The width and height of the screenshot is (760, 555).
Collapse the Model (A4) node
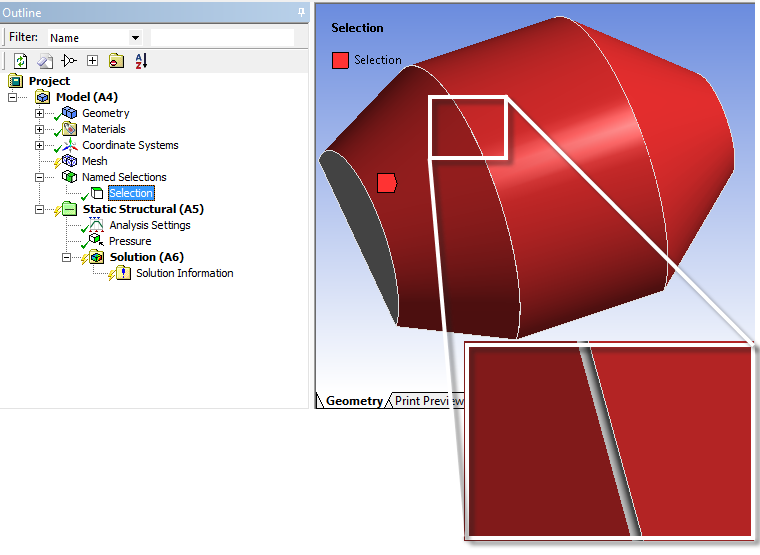13,97
